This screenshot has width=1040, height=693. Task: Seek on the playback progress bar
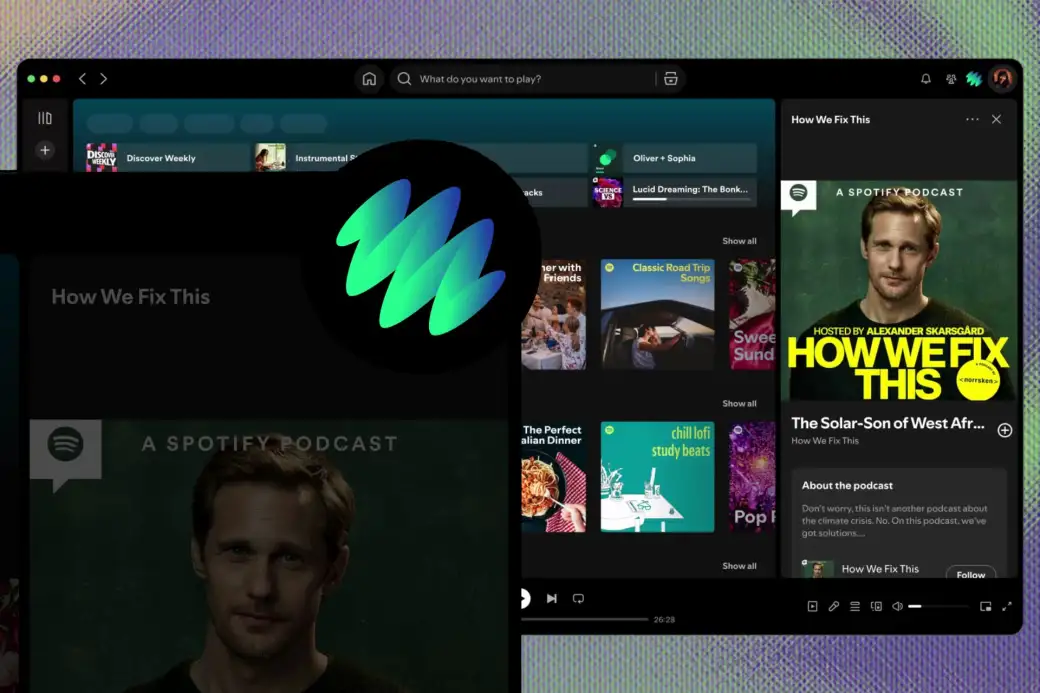(584, 619)
